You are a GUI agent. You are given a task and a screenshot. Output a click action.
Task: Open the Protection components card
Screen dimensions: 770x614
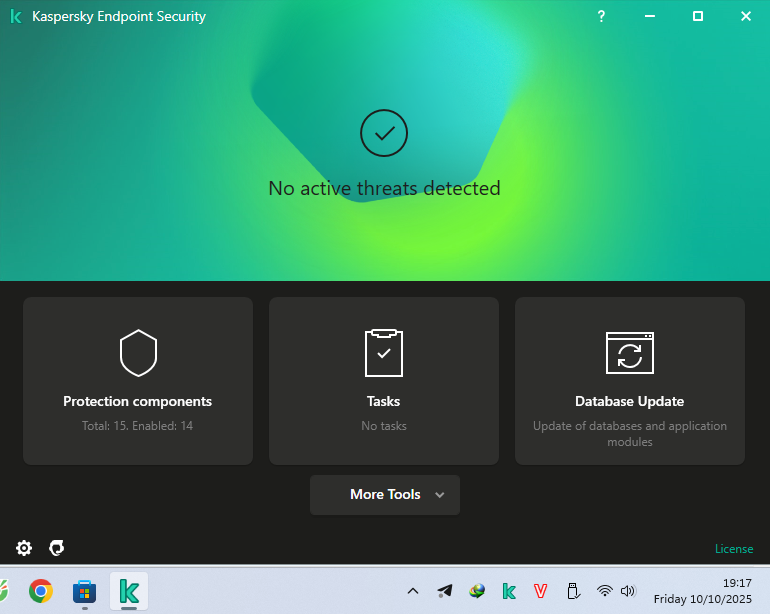[x=138, y=381]
